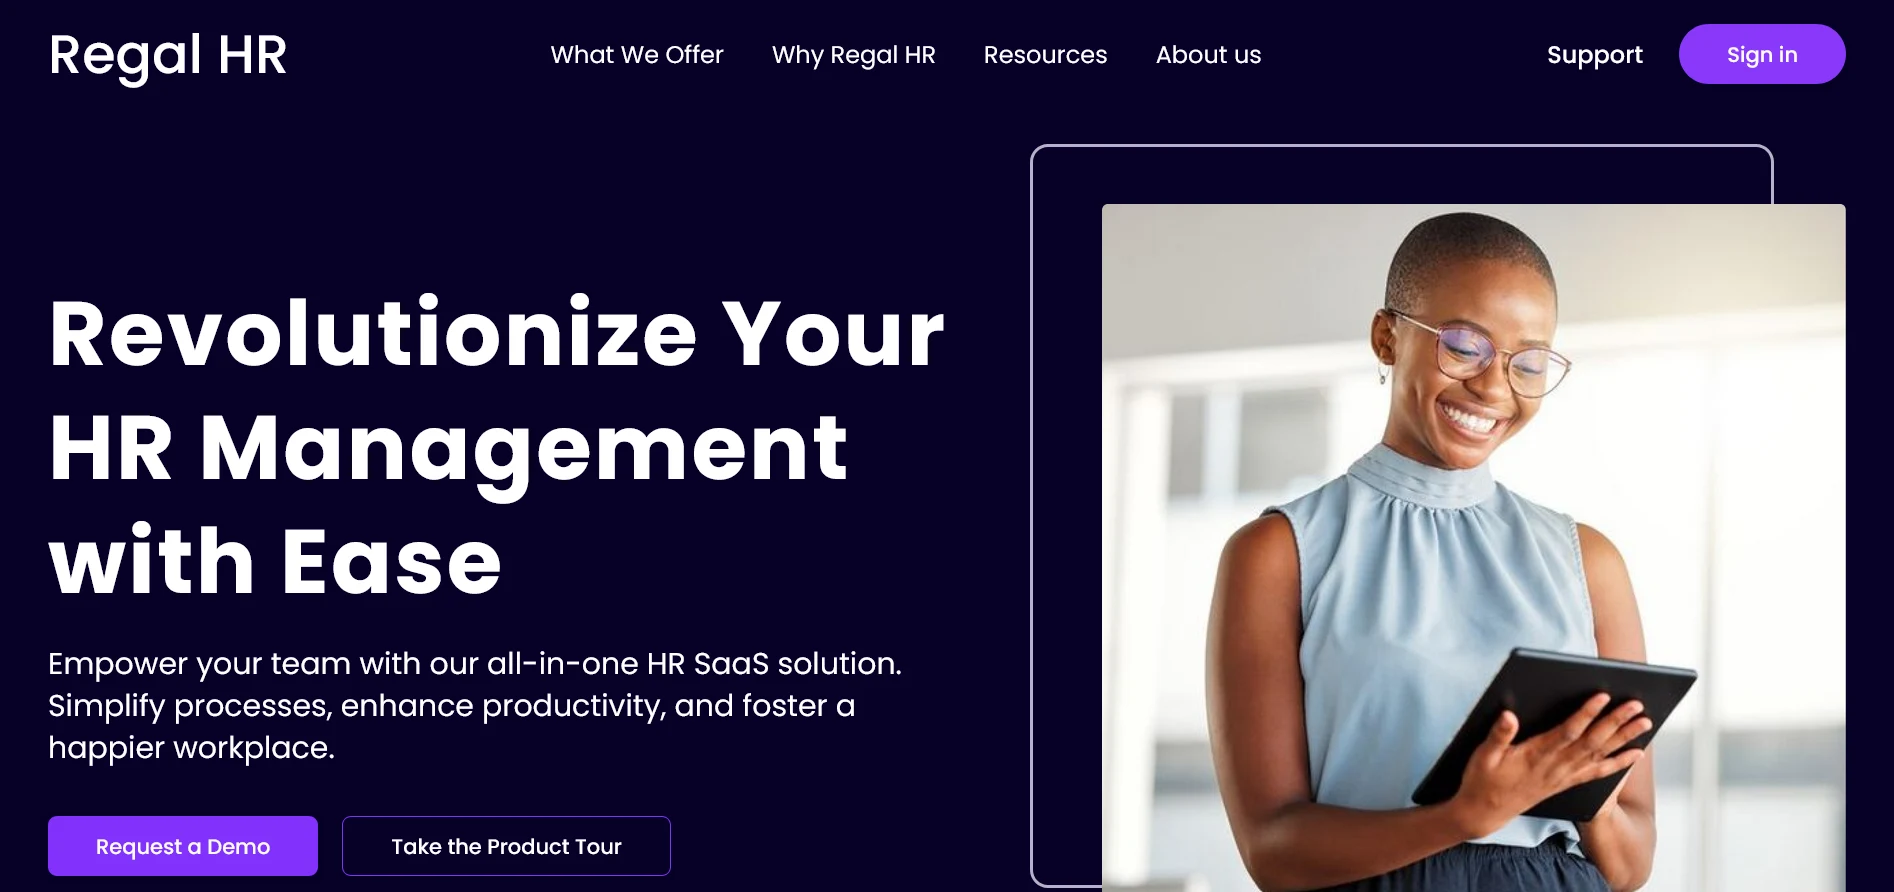Click the "happier workplace." text
This screenshot has width=1894, height=892.
point(191,748)
